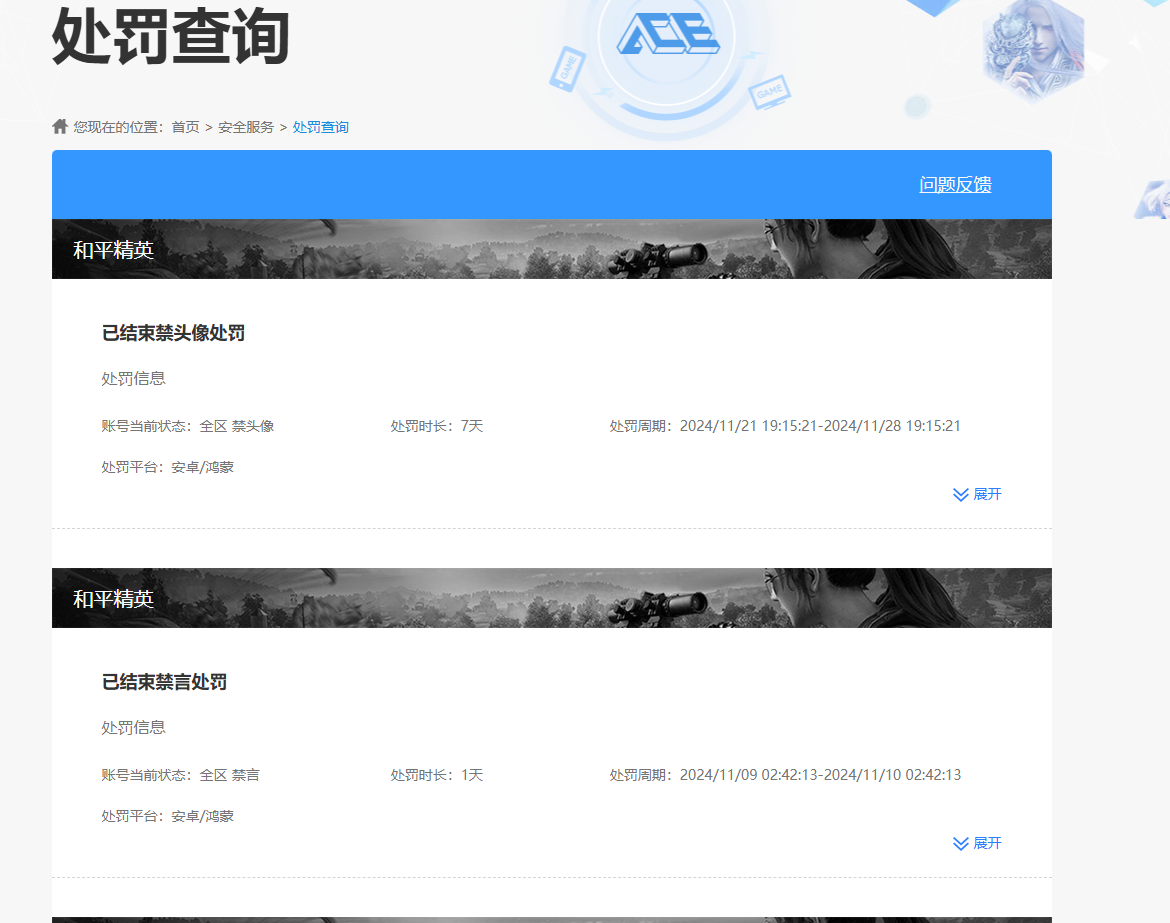Click the hexagon character portrait at top right
This screenshot has height=923, width=1170.
(x=1032, y=48)
